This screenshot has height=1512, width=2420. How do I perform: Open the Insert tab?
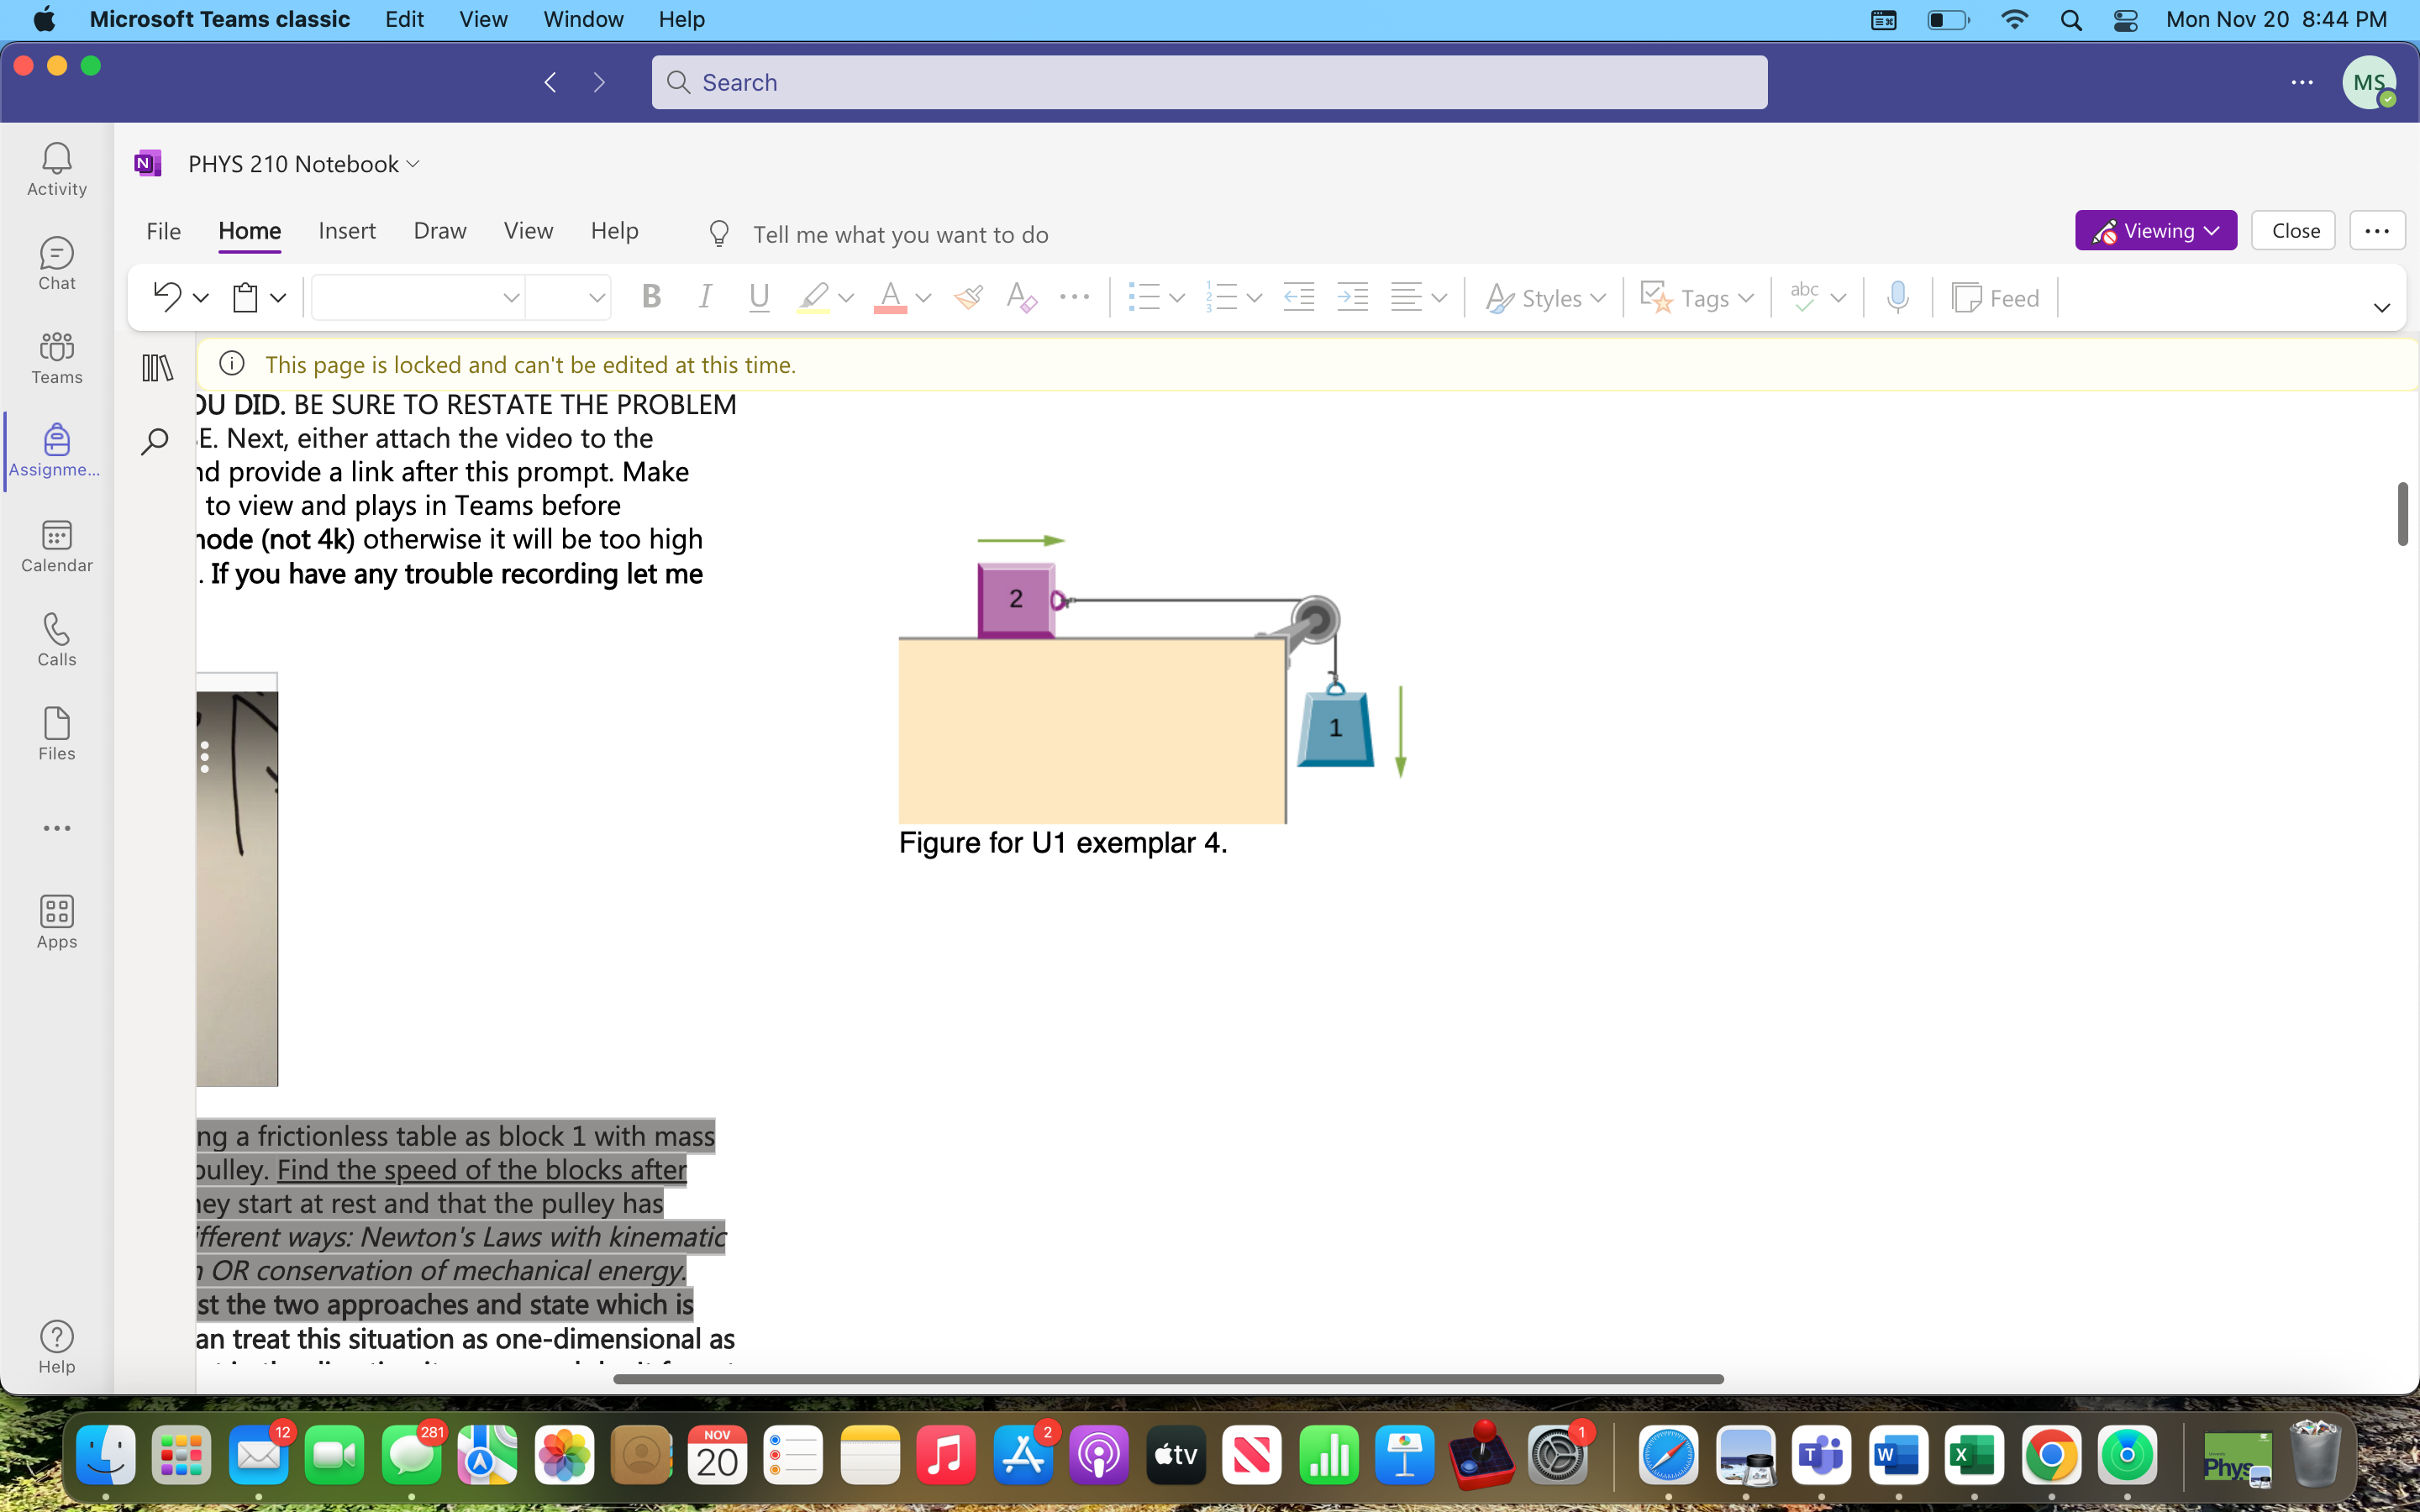point(346,231)
